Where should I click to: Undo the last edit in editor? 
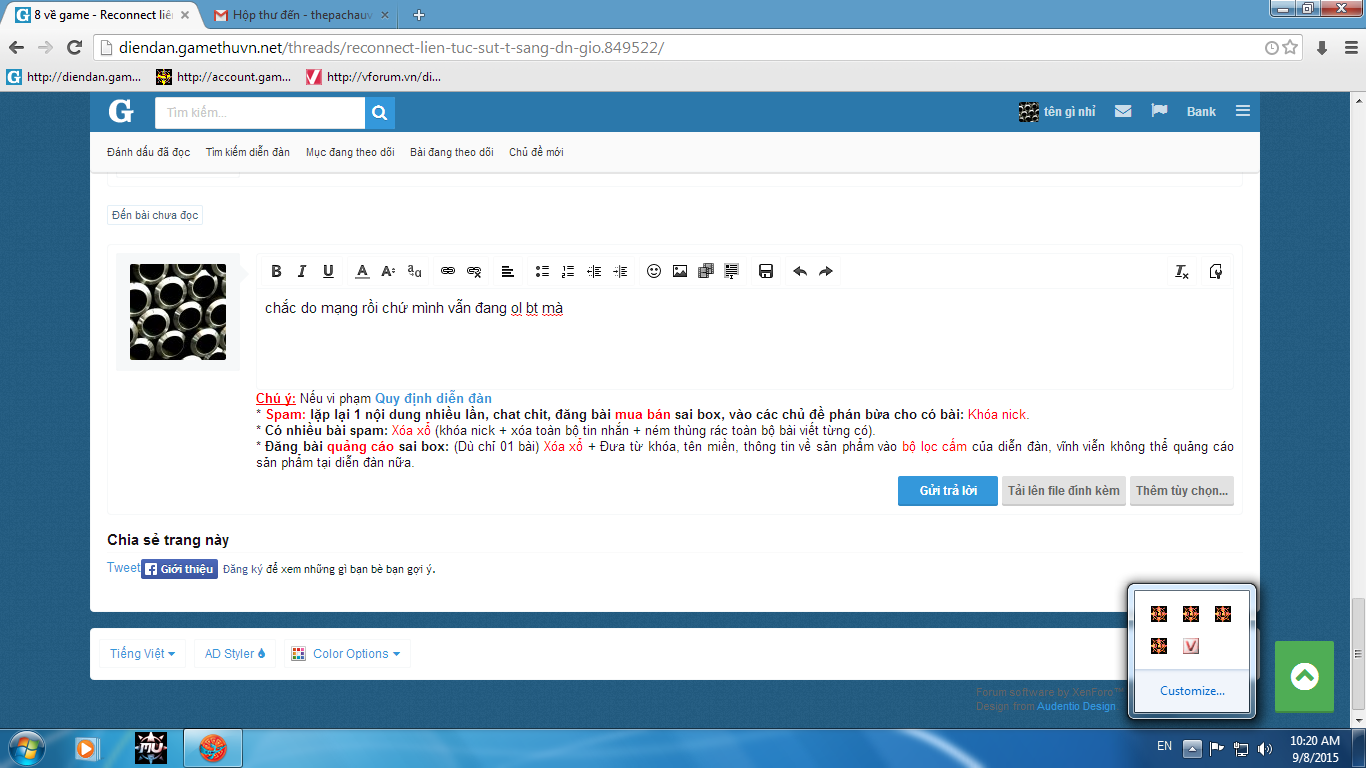800,271
